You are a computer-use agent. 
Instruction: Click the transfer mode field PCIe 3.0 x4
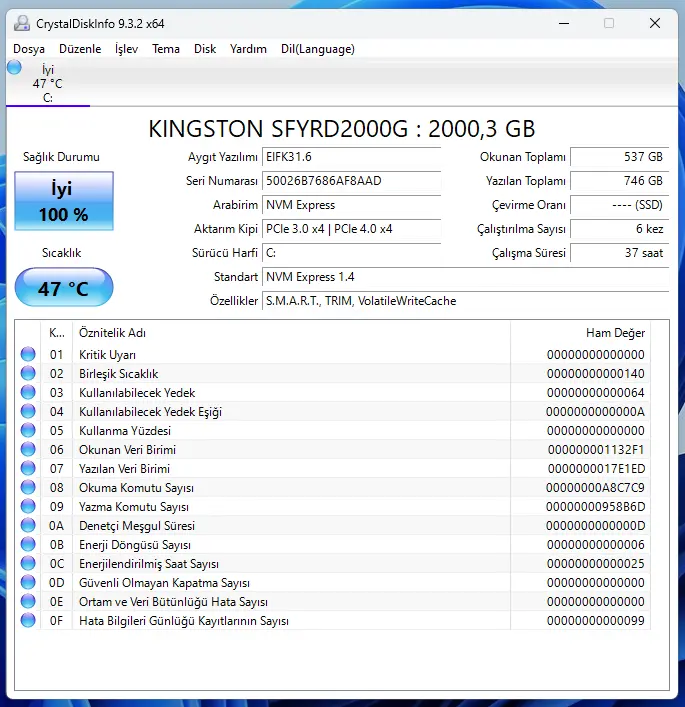pos(351,229)
